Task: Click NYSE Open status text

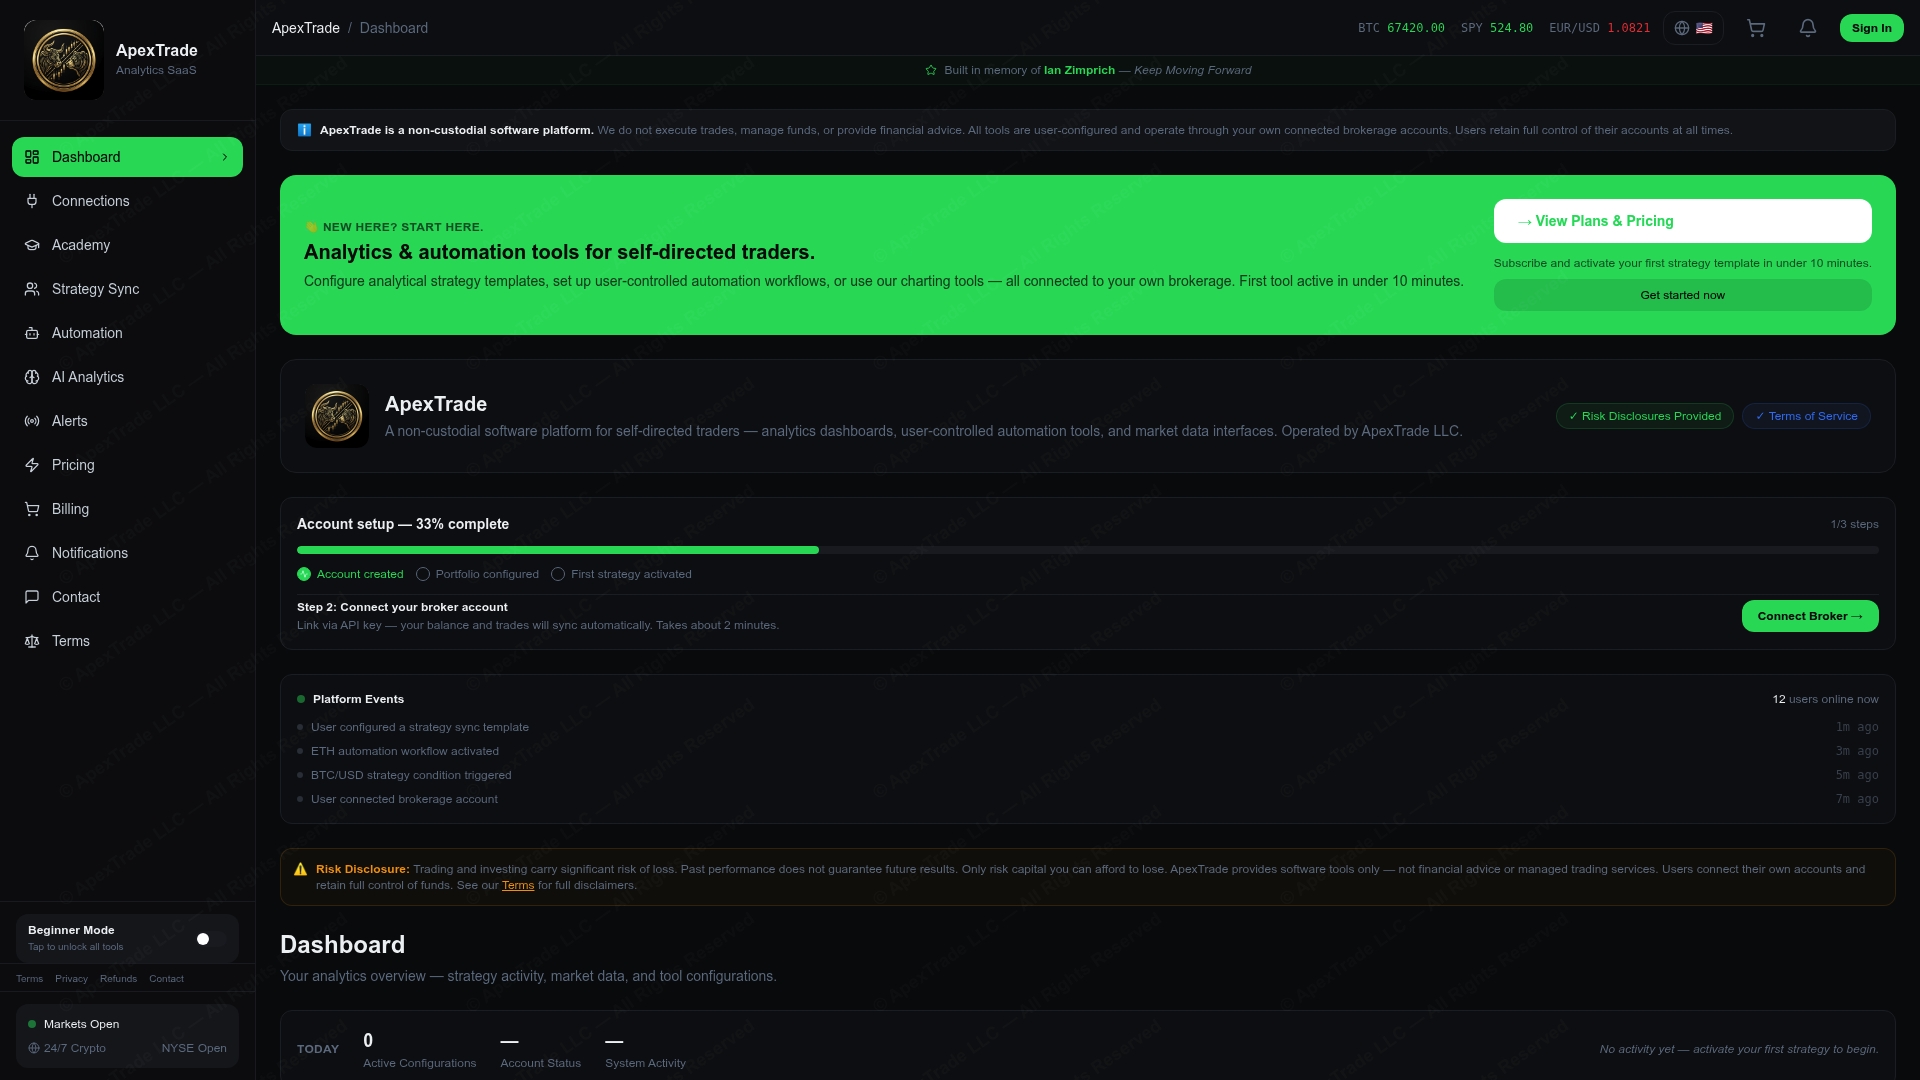Action: pyautogui.click(x=194, y=1048)
